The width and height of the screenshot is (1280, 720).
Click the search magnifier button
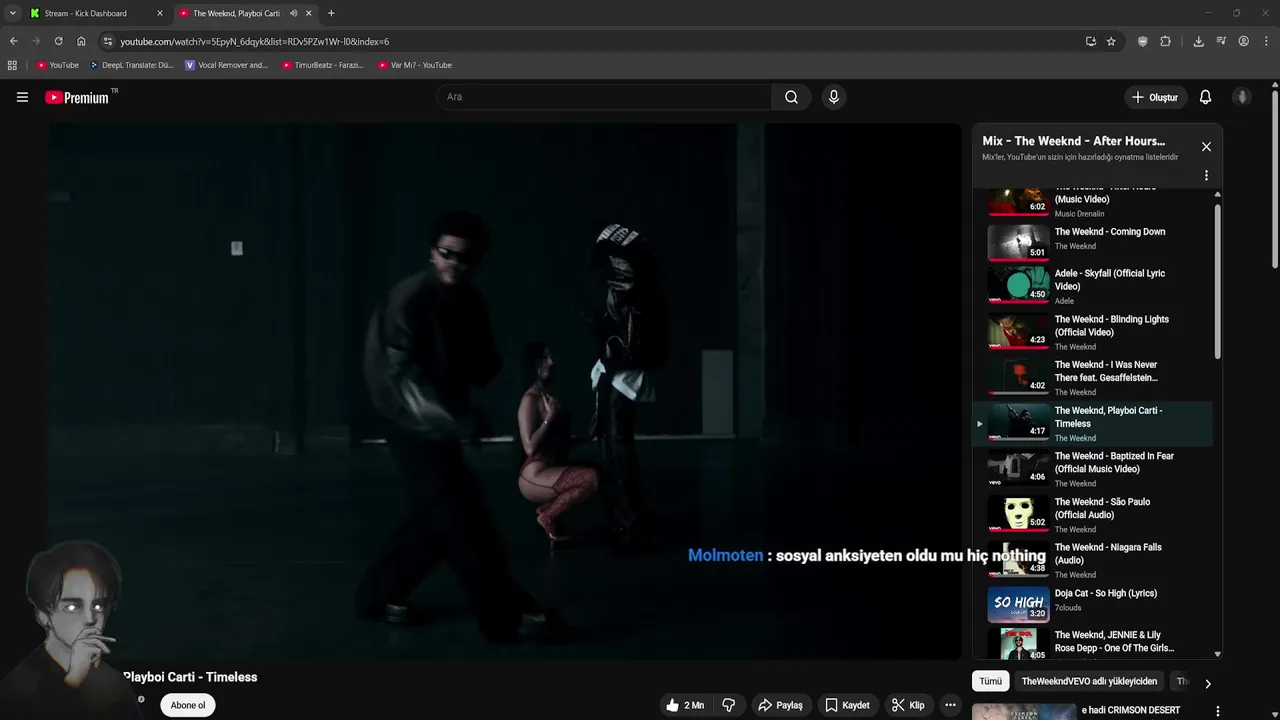coord(791,97)
